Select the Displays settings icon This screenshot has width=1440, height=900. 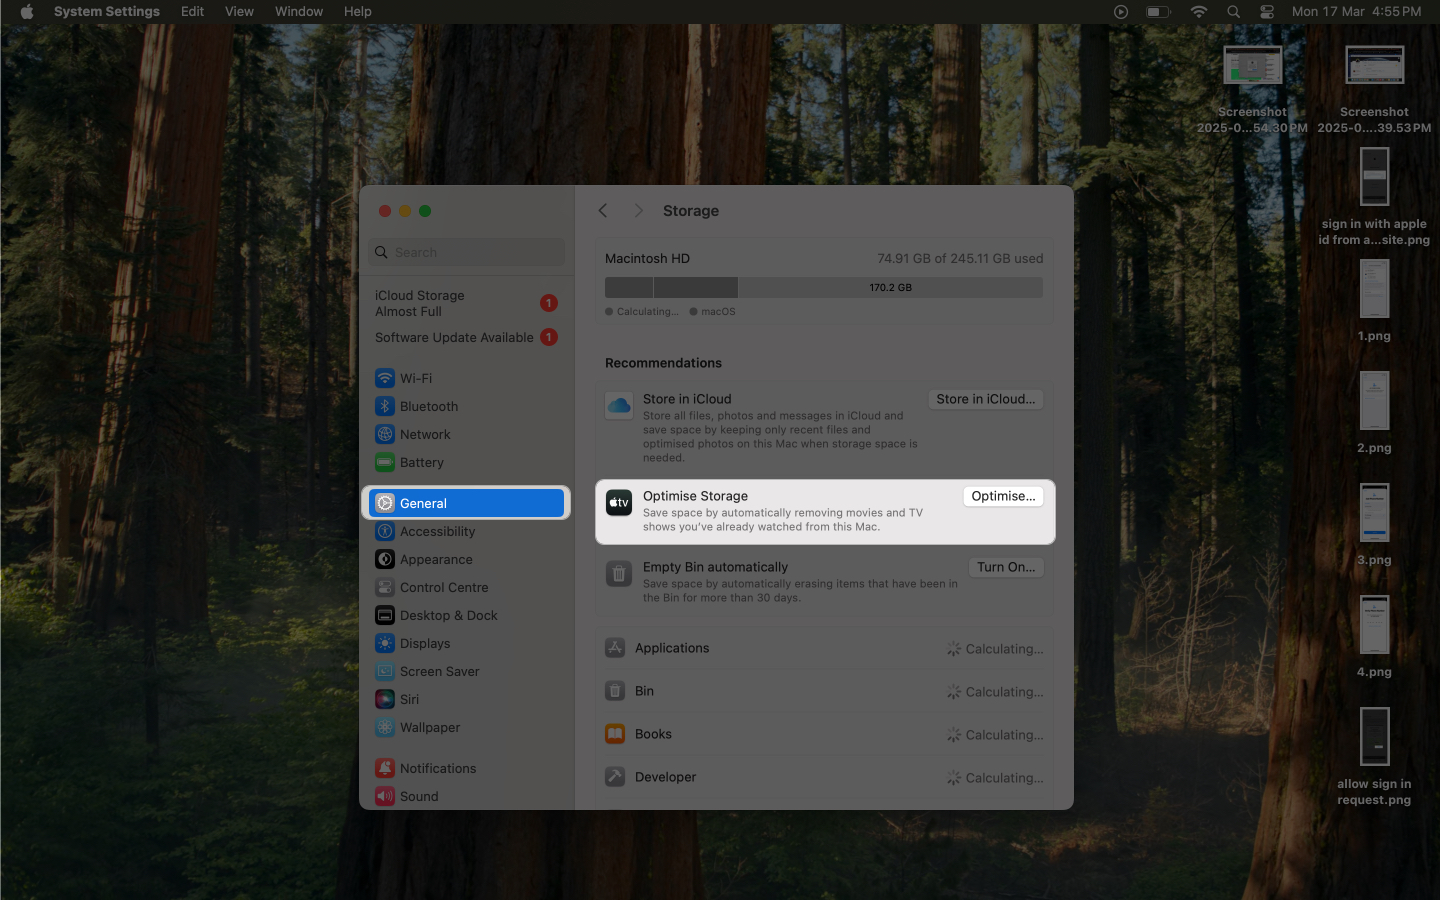pyautogui.click(x=385, y=643)
